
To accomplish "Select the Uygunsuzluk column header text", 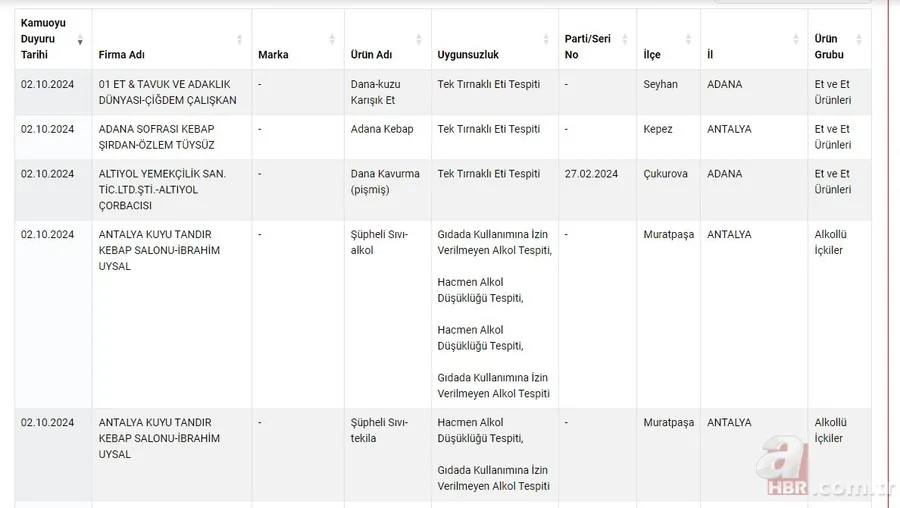I will tap(468, 55).
